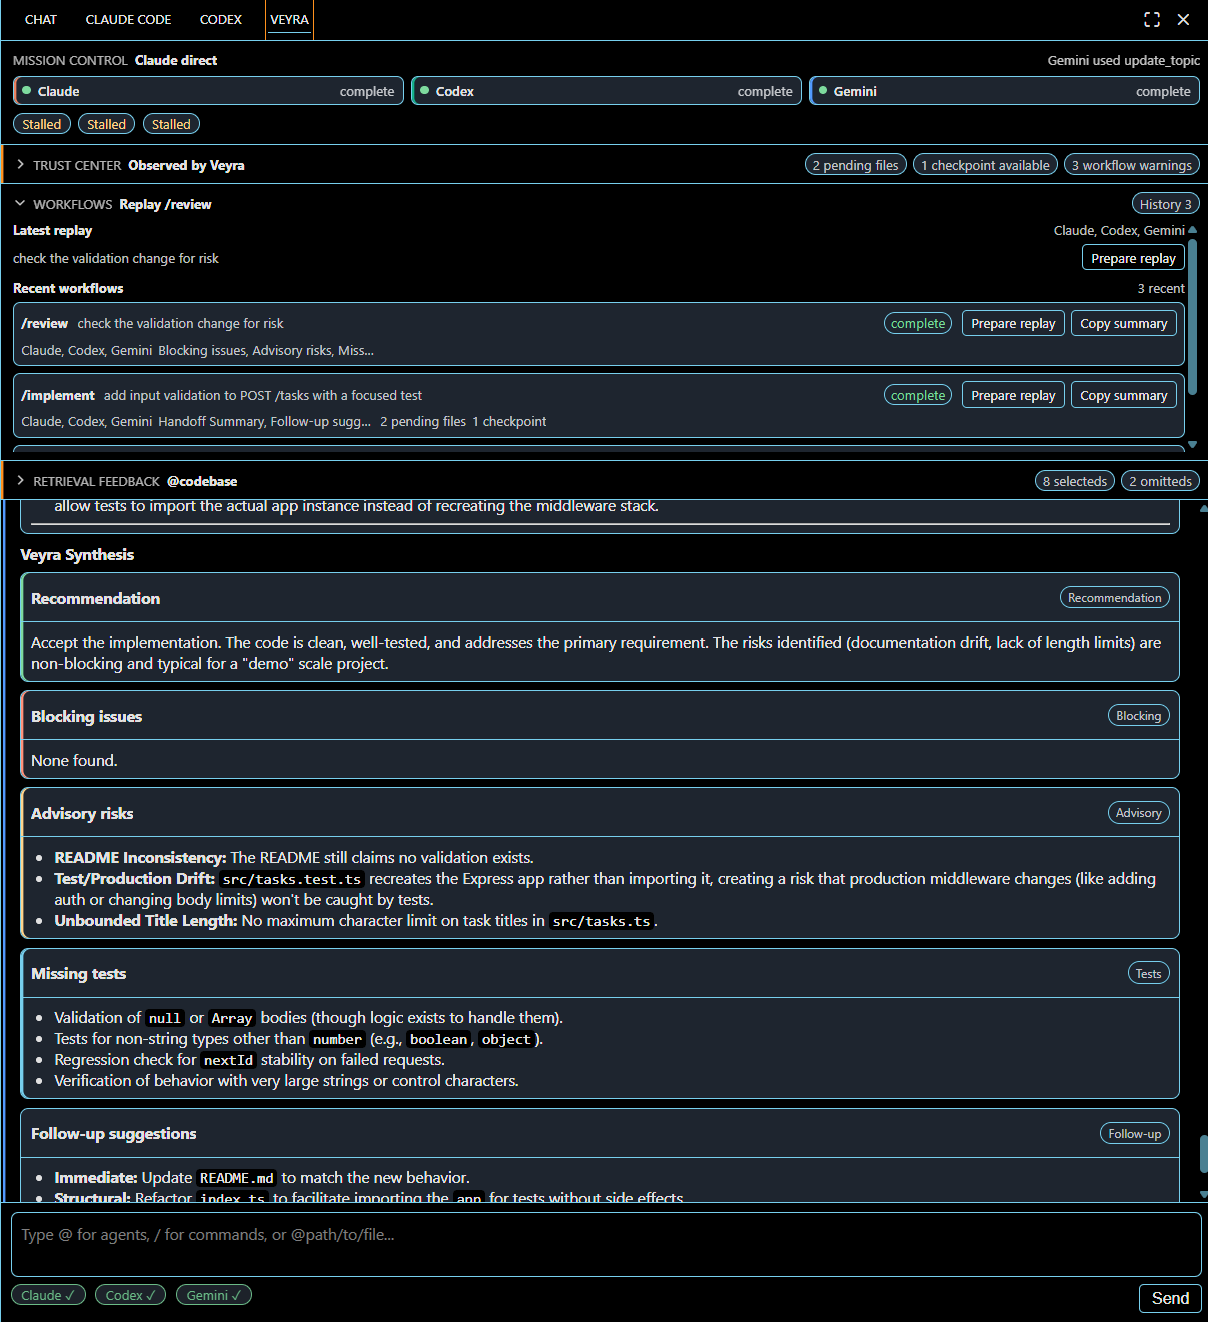Open the 3 workflow warnings badge
The height and width of the screenshot is (1322, 1208).
coord(1132,165)
